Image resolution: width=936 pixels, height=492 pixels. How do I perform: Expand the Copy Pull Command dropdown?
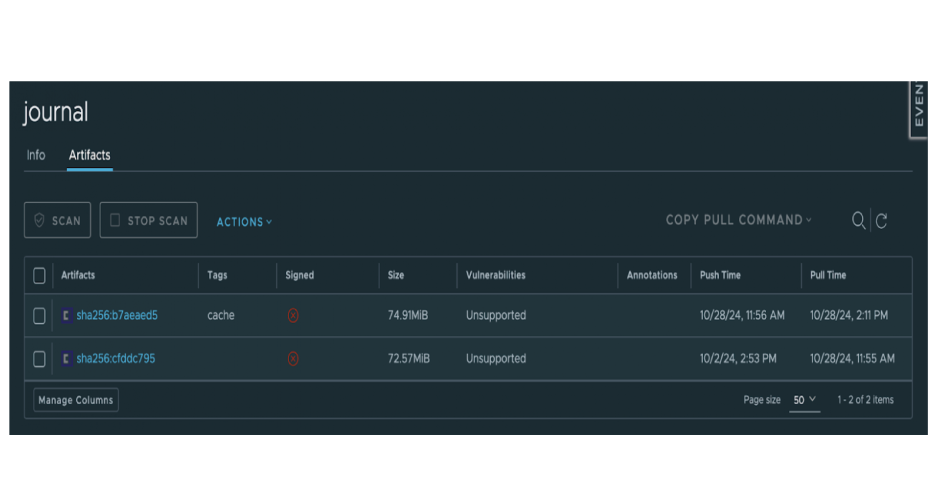click(x=738, y=220)
